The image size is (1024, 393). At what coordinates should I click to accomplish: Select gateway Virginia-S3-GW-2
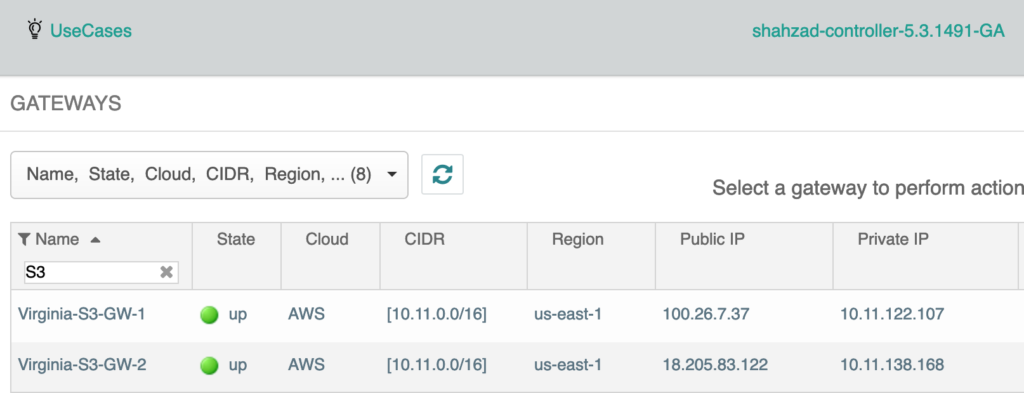(82, 364)
